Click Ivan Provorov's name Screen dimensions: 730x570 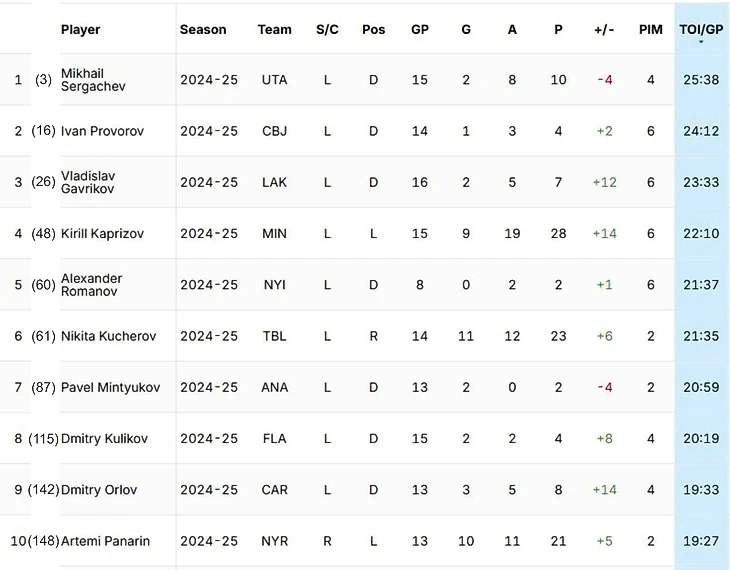click(102, 131)
